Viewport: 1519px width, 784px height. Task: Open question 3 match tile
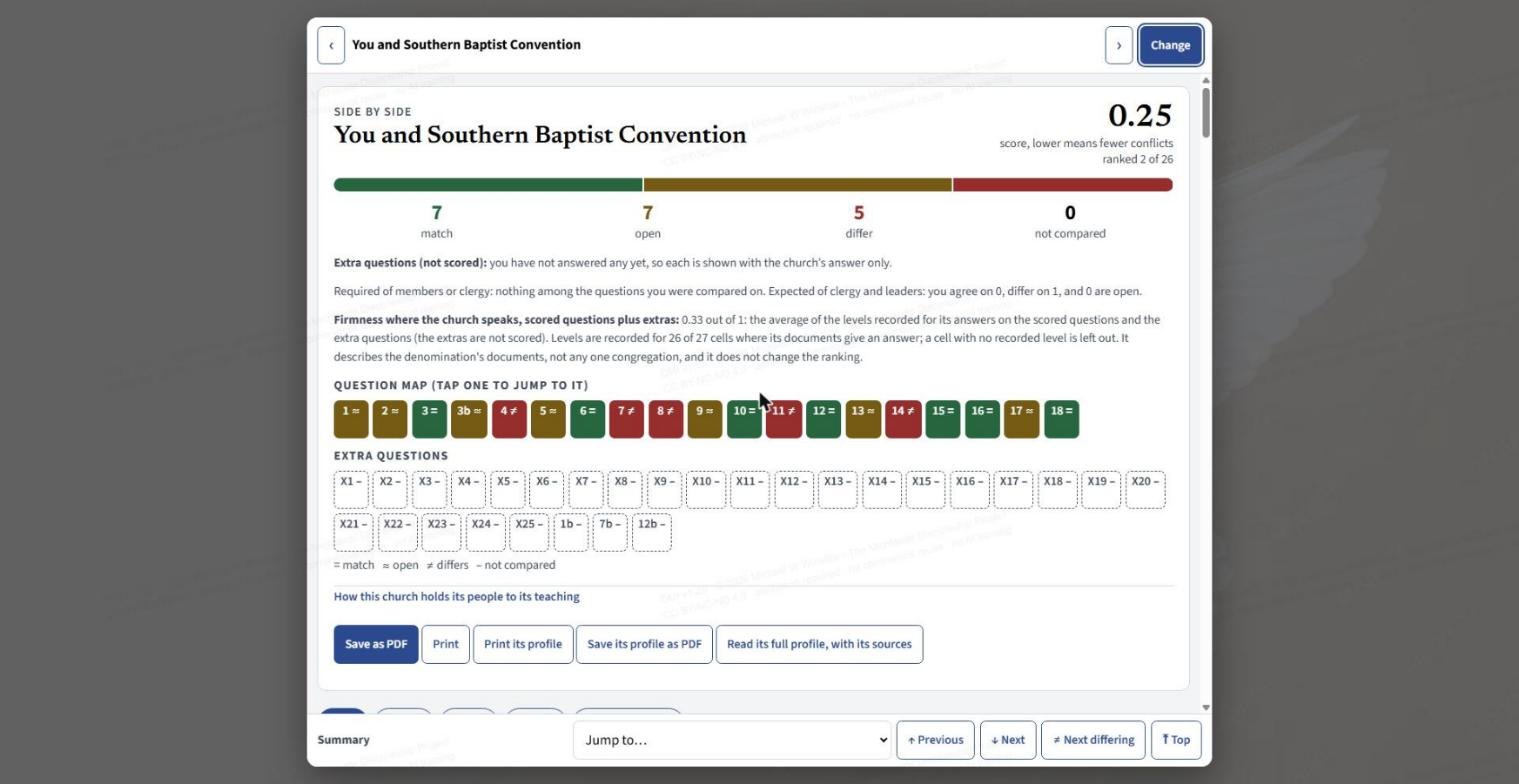click(x=429, y=419)
